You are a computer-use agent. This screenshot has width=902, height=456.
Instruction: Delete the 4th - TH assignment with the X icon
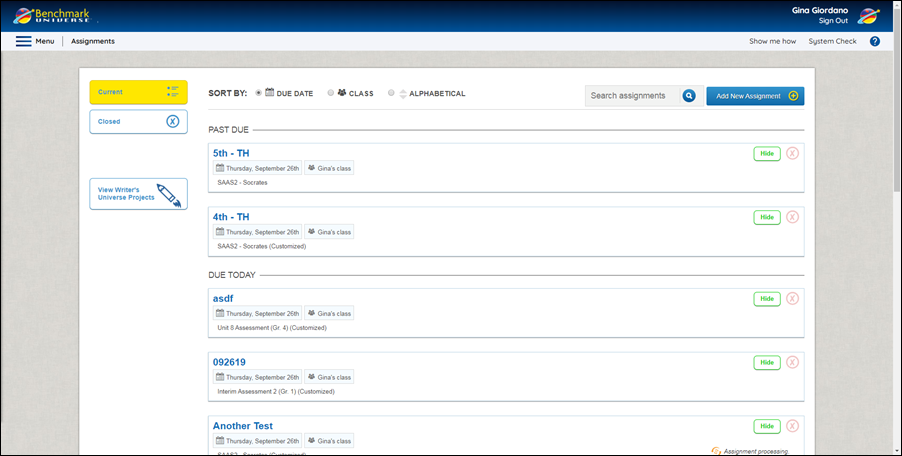792,217
